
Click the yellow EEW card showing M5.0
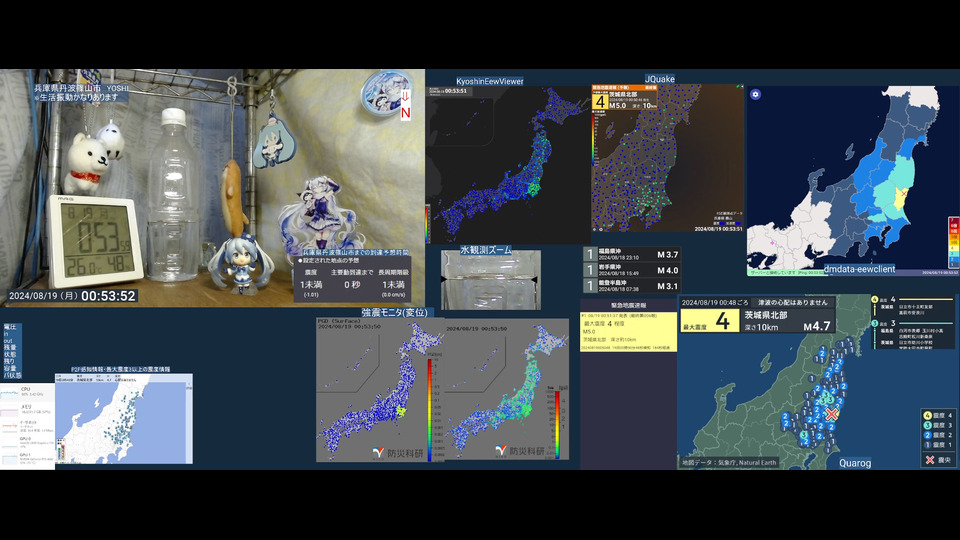[628, 331]
